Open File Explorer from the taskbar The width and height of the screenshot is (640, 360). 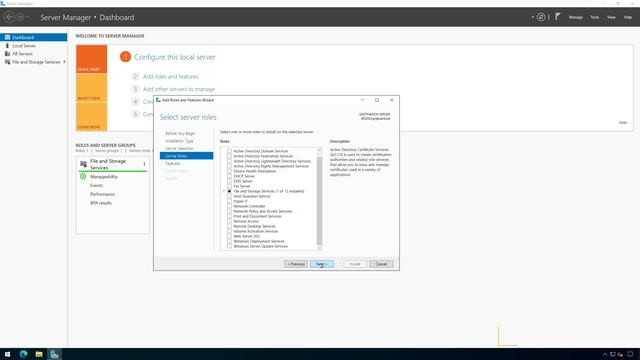(39, 354)
